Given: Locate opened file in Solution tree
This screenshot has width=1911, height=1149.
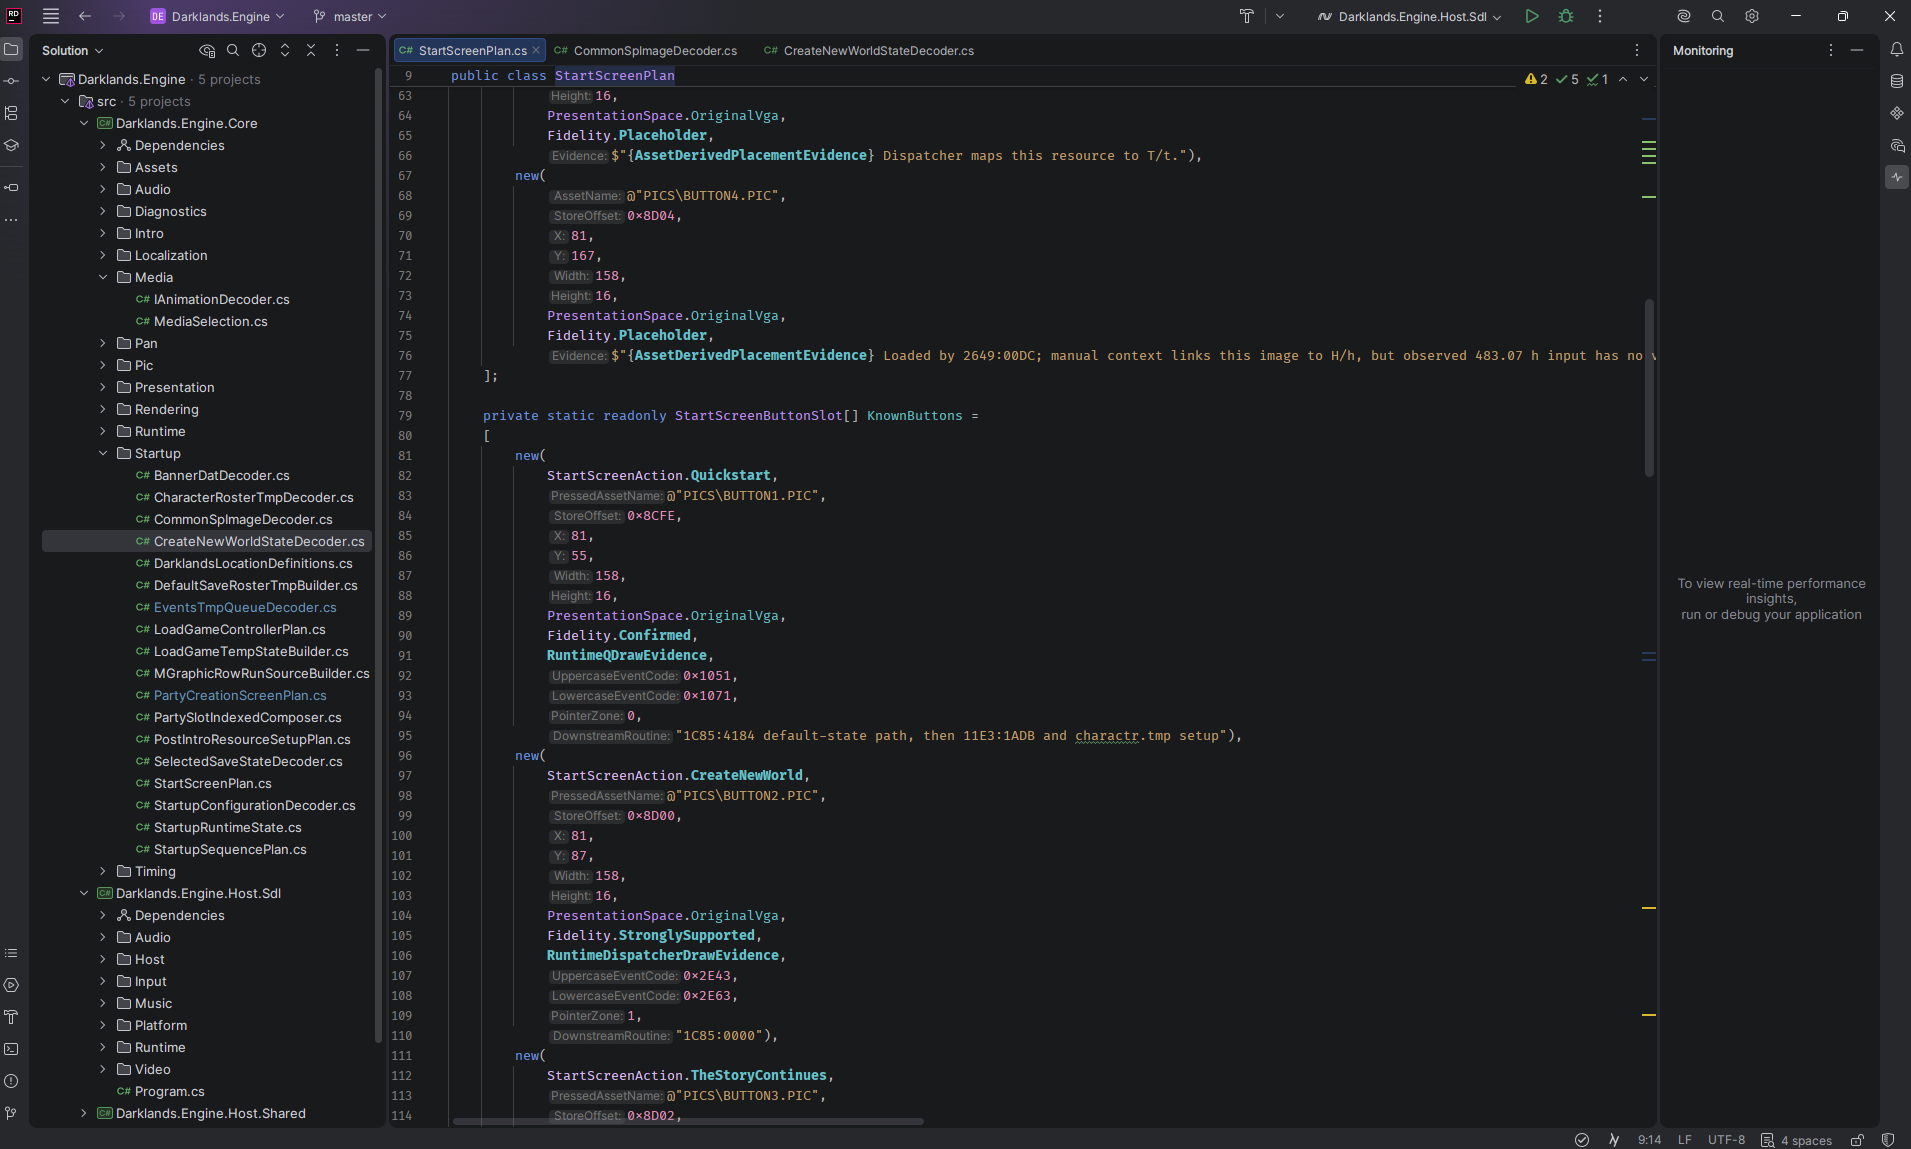Looking at the screenshot, I should click(259, 50).
